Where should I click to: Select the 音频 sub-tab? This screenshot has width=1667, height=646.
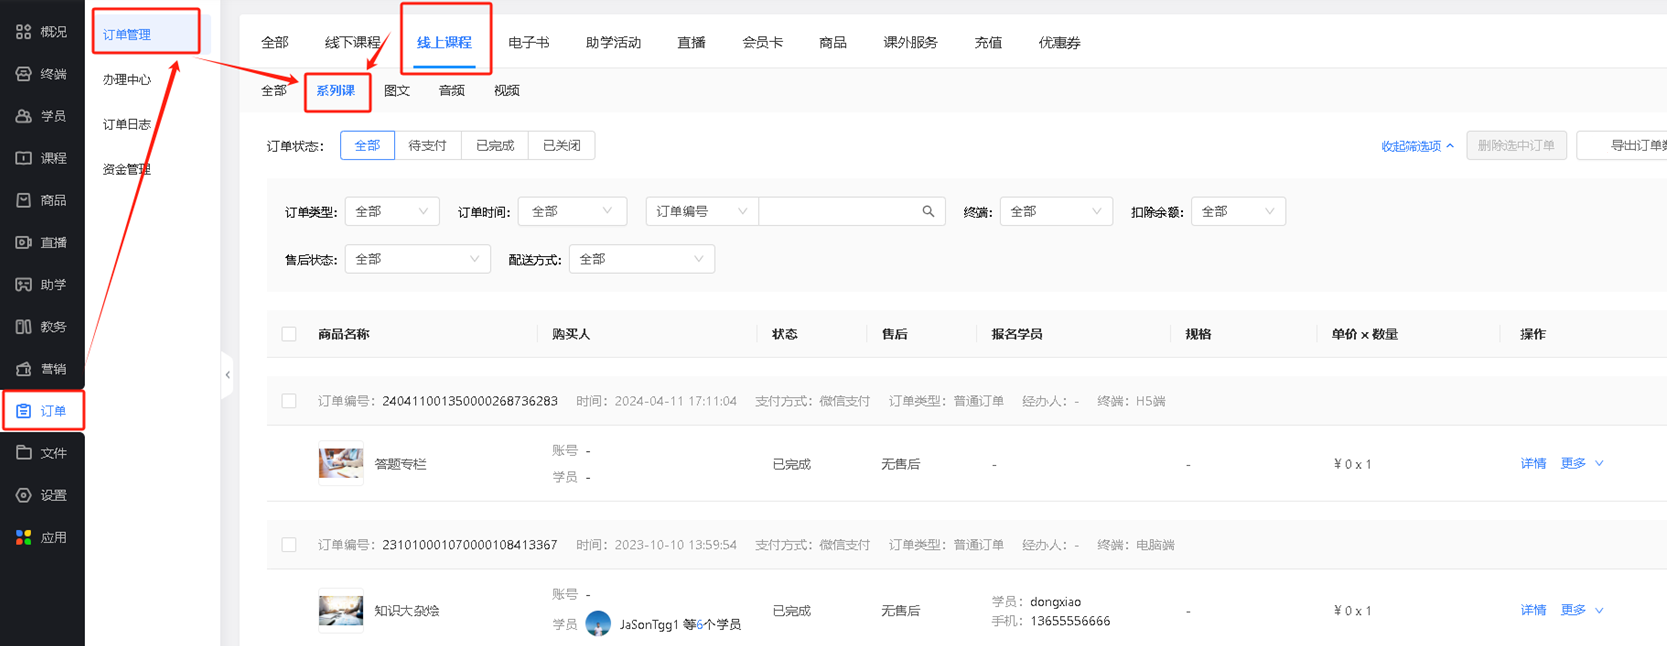[451, 91]
